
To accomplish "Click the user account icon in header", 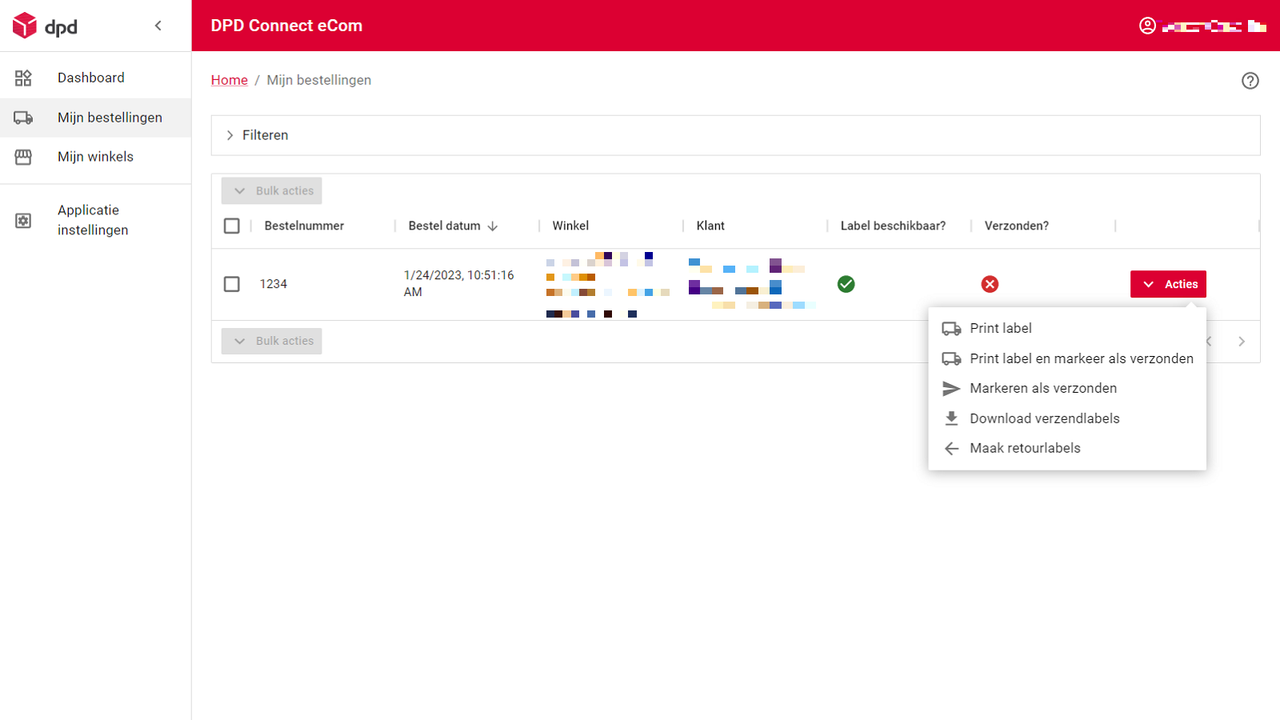I will pyautogui.click(x=1147, y=25).
